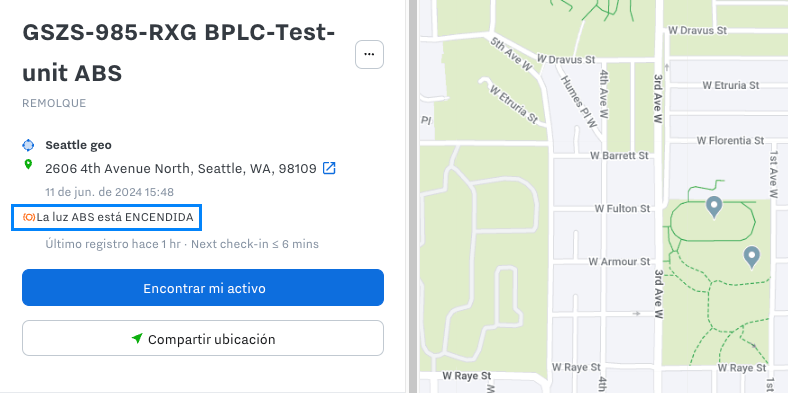Click the orange ABS warning light icon
Image resolution: width=788 pixels, height=393 pixels.
(29, 217)
